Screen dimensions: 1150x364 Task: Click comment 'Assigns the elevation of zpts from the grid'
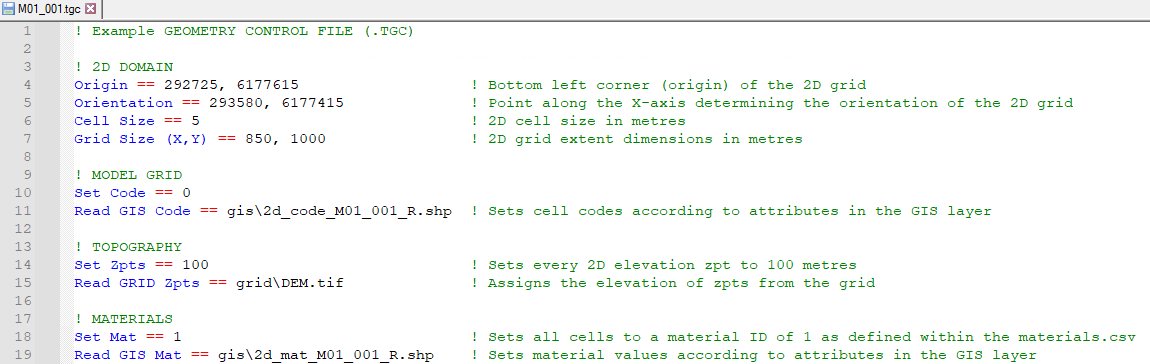tap(681, 283)
